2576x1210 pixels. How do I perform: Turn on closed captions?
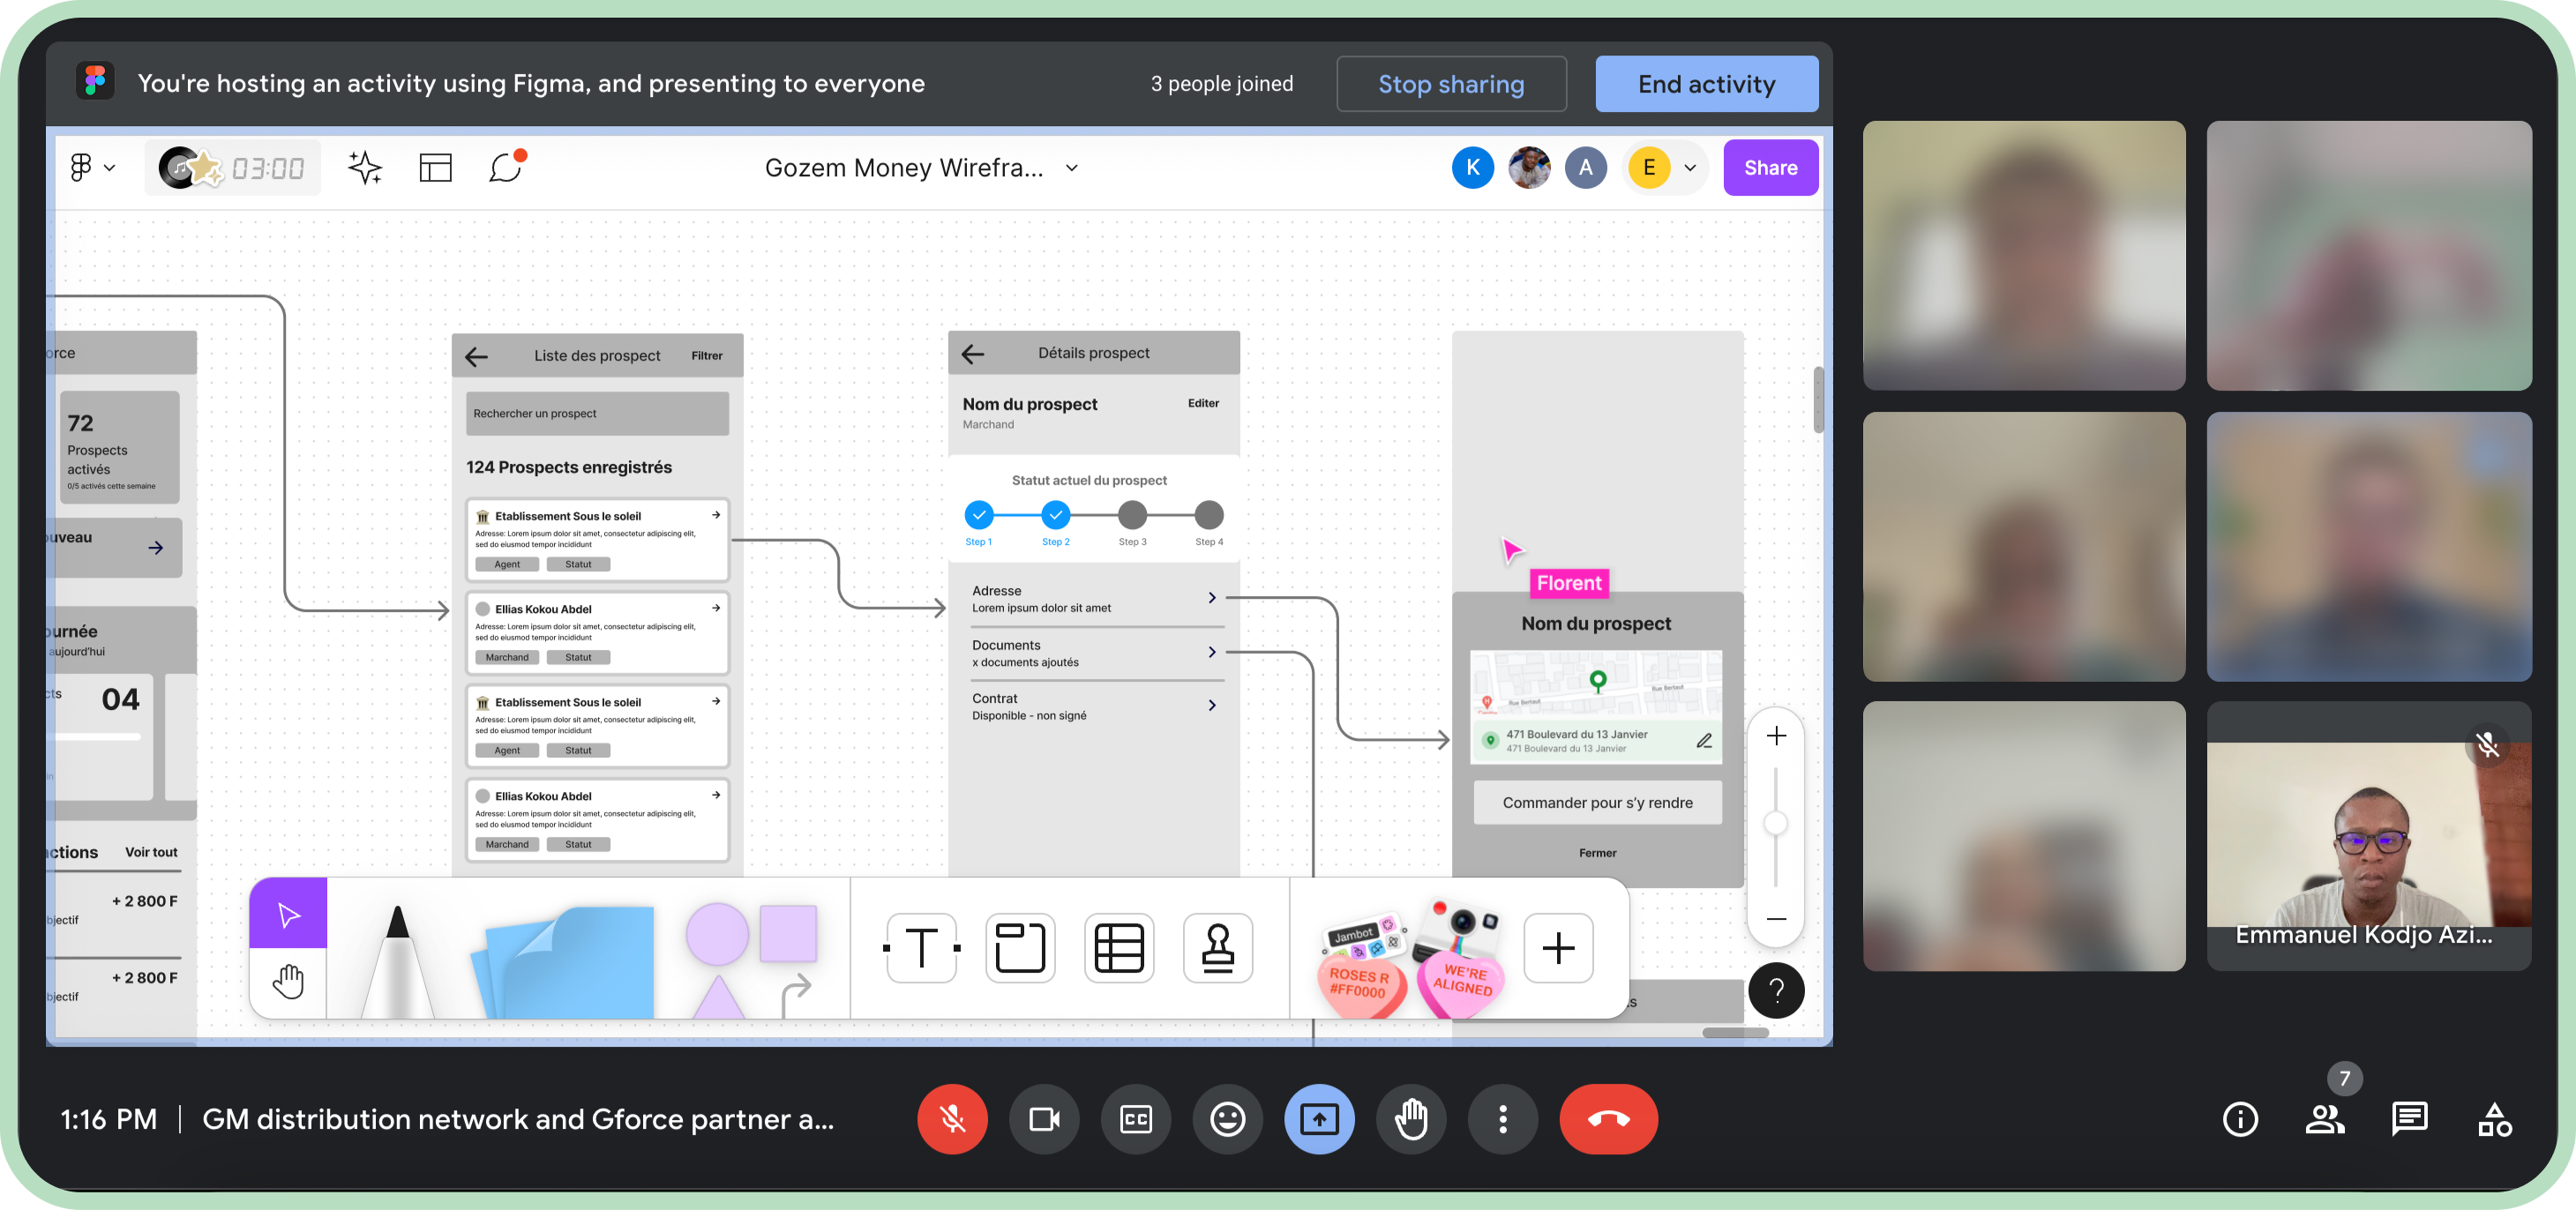(x=1135, y=1118)
